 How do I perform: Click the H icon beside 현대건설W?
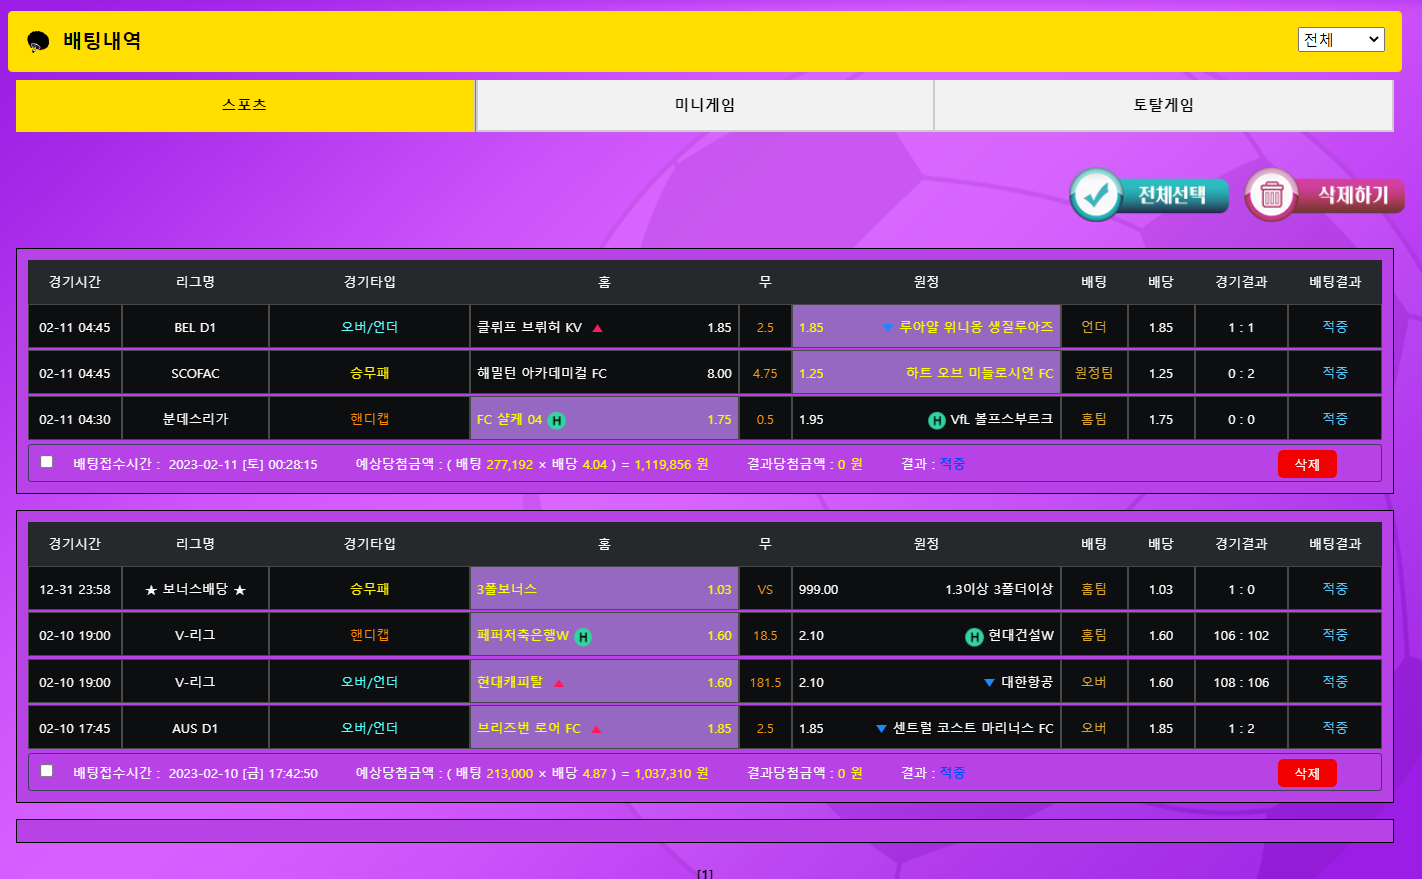tap(974, 637)
